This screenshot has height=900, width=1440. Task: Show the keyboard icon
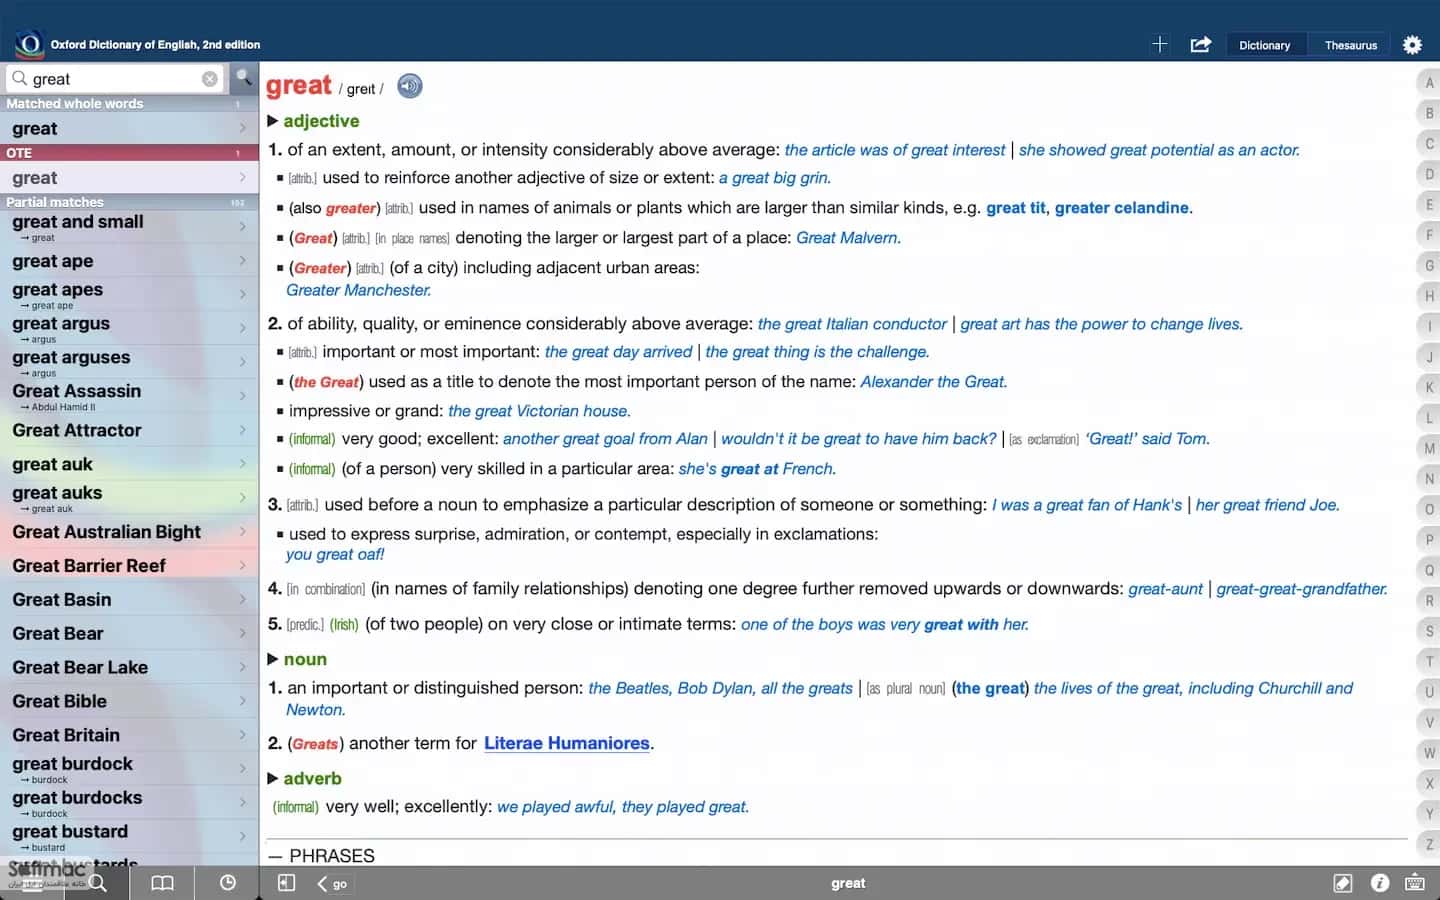point(1415,883)
